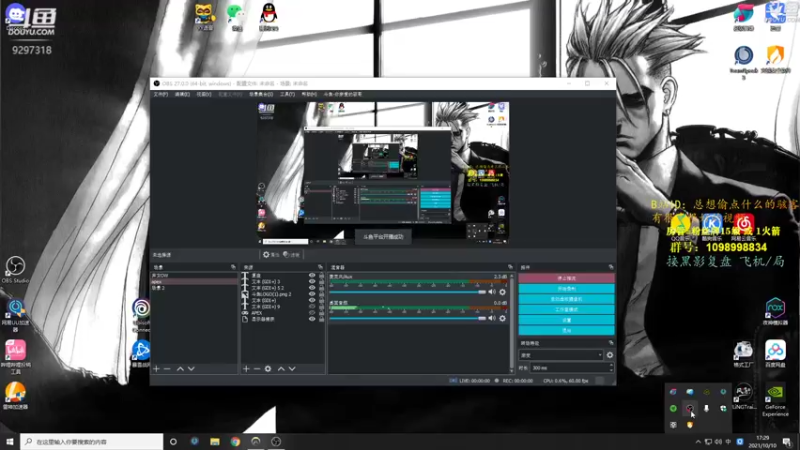
Task: Click the studio mode button
Action: point(566,310)
